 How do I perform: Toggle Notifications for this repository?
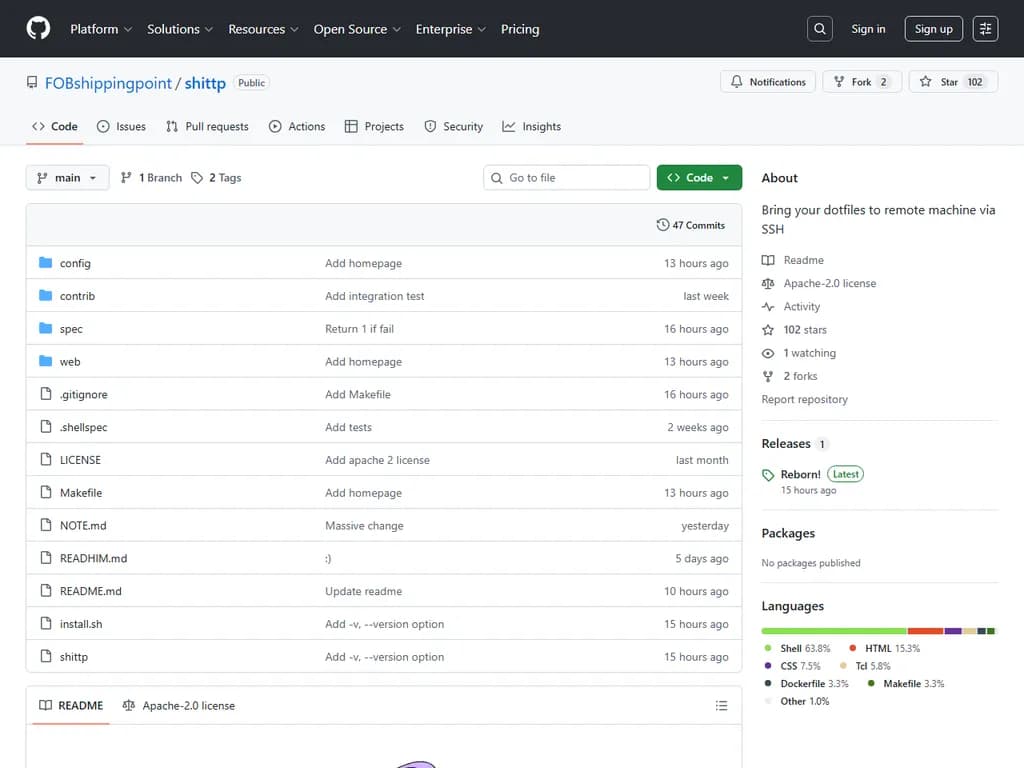click(768, 82)
